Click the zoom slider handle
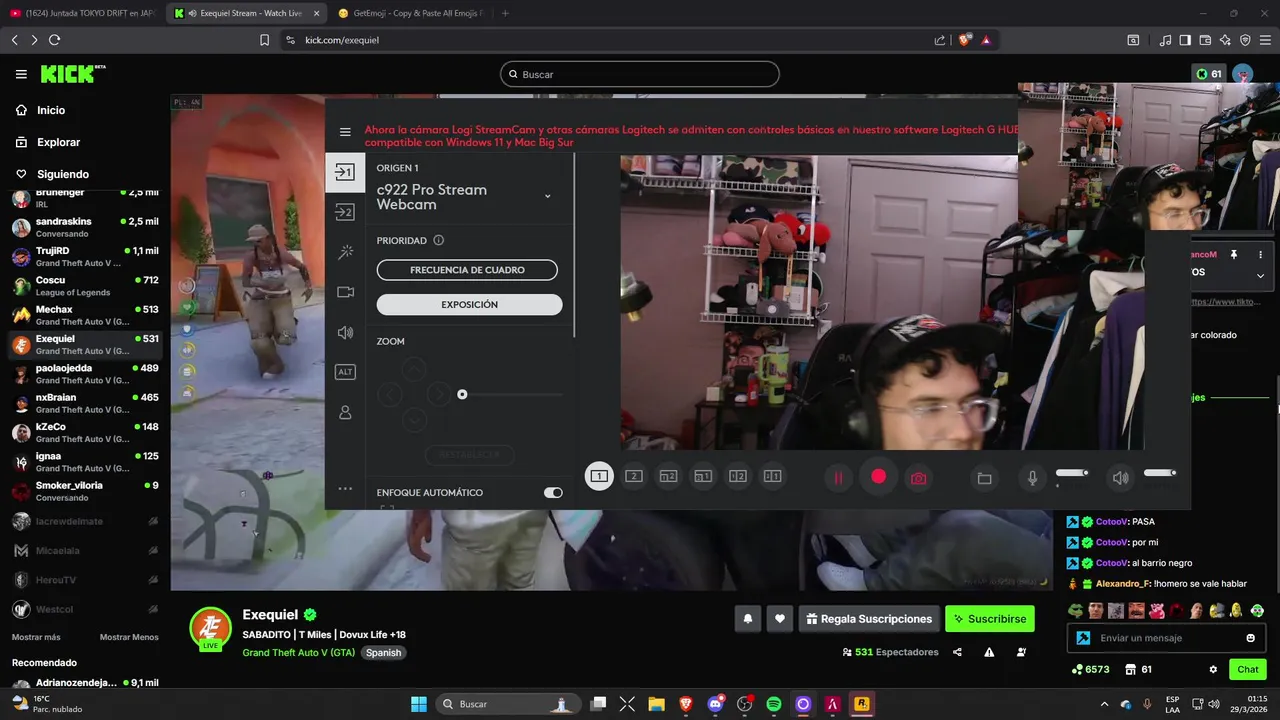Image resolution: width=1280 pixels, height=720 pixels. click(462, 394)
